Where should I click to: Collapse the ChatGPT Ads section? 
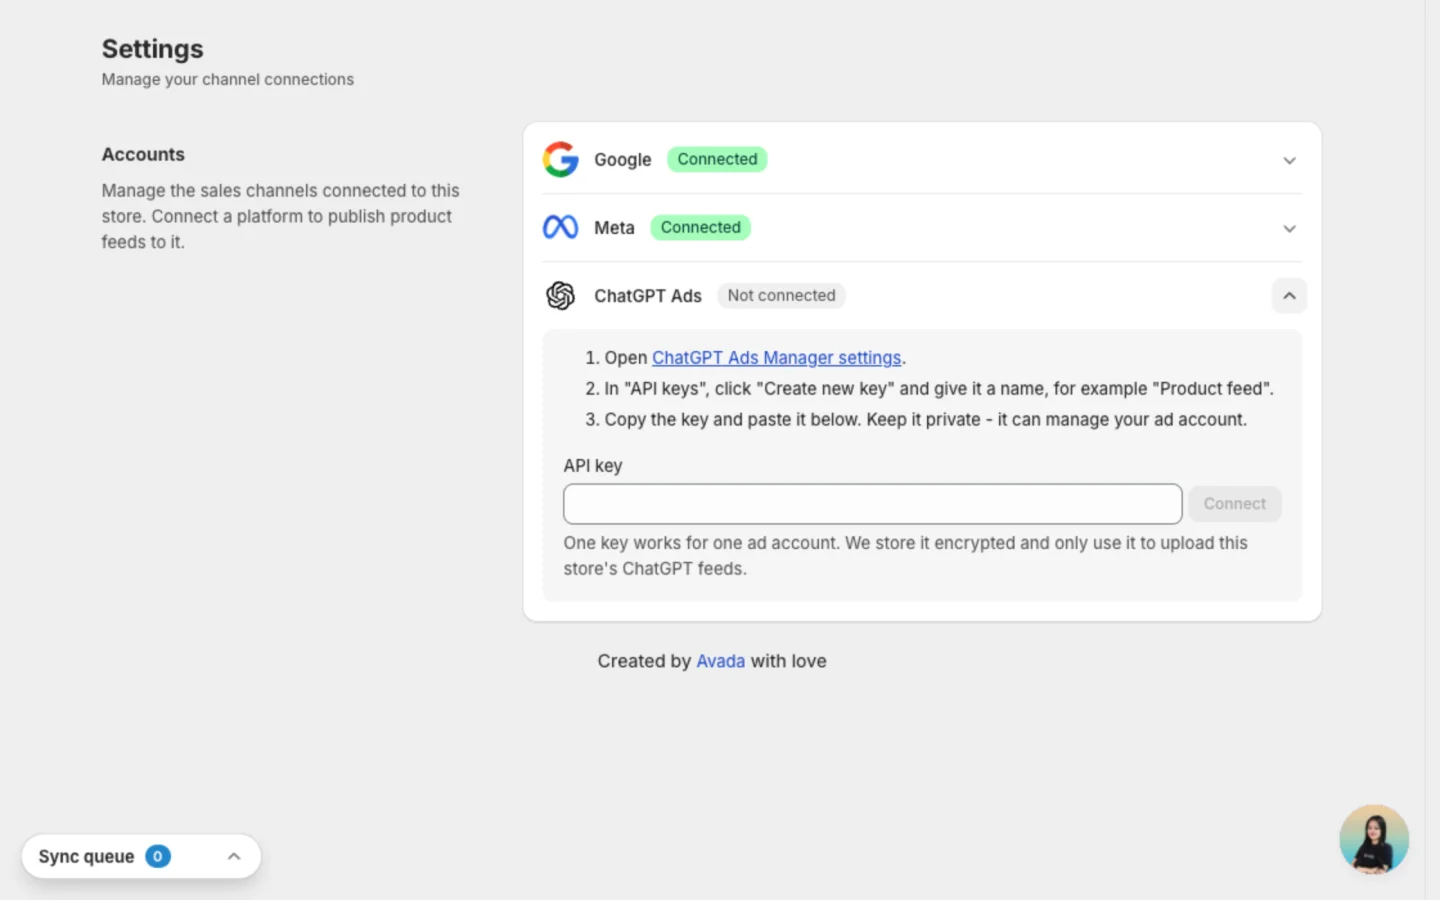click(x=1289, y=296)
